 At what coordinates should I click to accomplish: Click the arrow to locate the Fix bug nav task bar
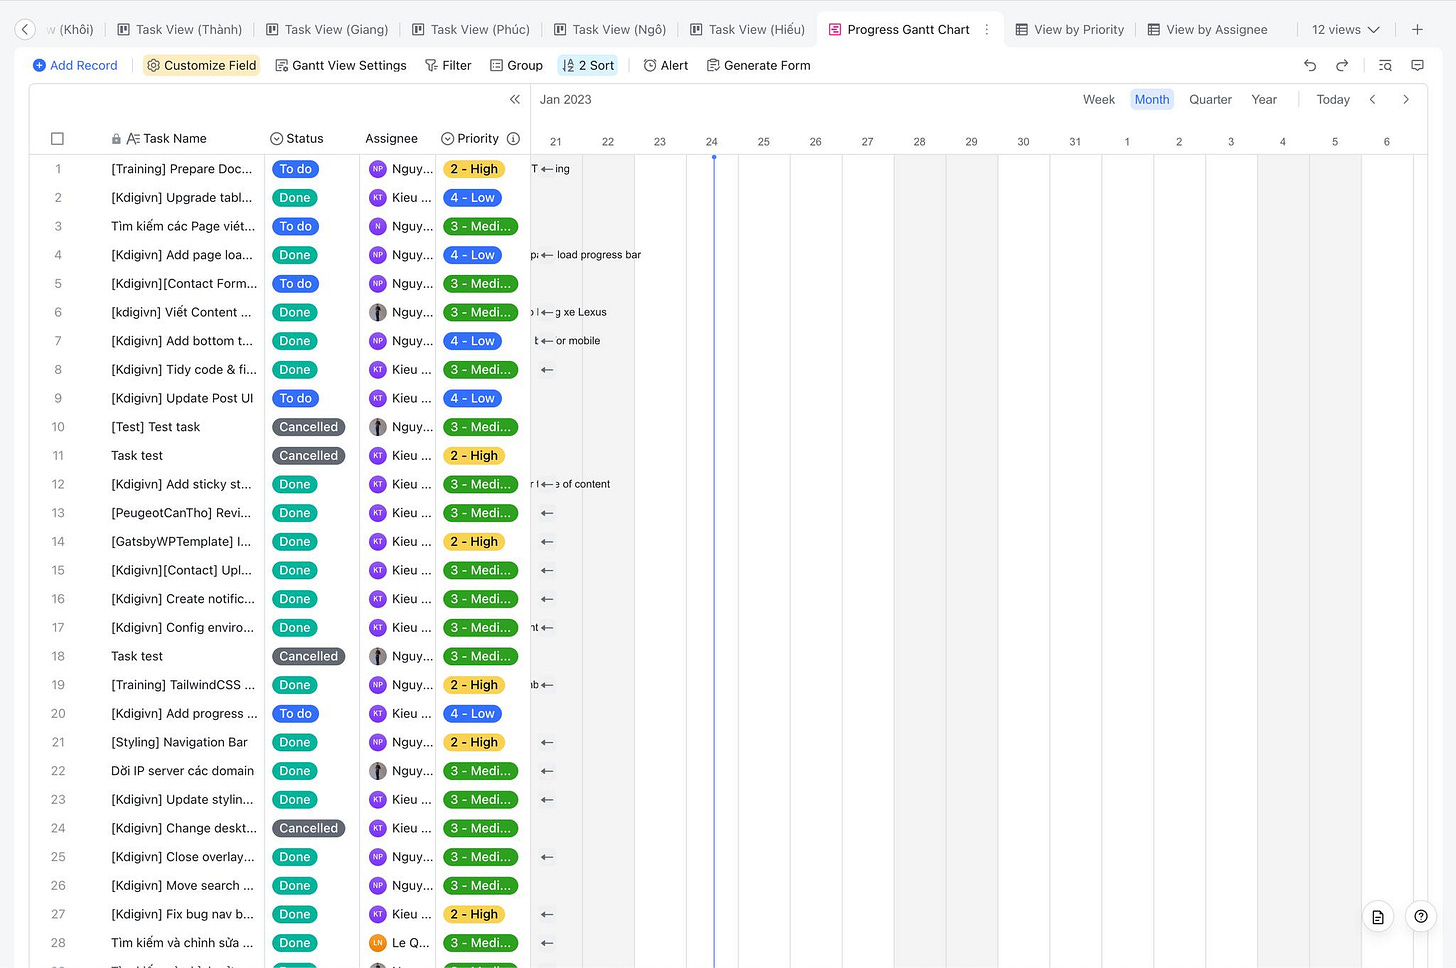(547, 915)
